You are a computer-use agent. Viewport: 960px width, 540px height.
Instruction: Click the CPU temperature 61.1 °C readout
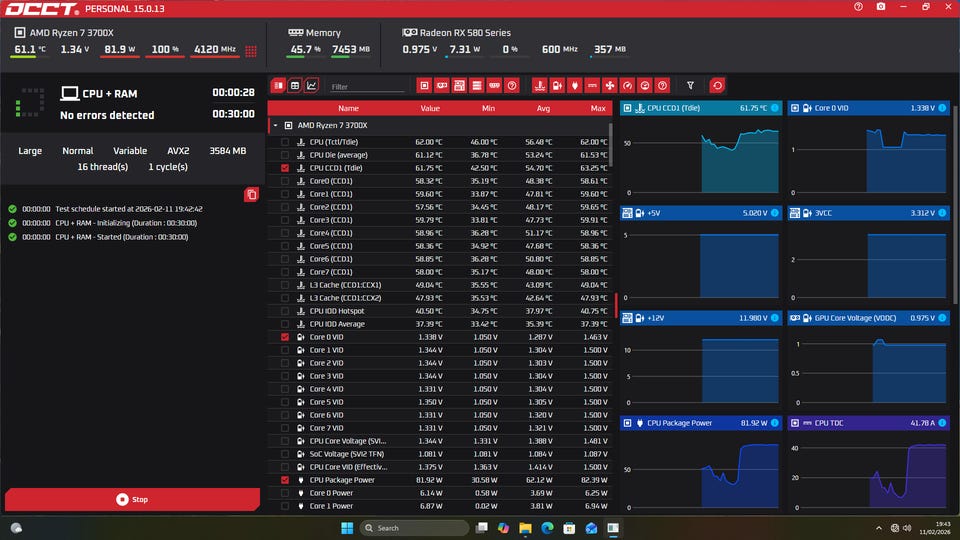click(29, 49)
